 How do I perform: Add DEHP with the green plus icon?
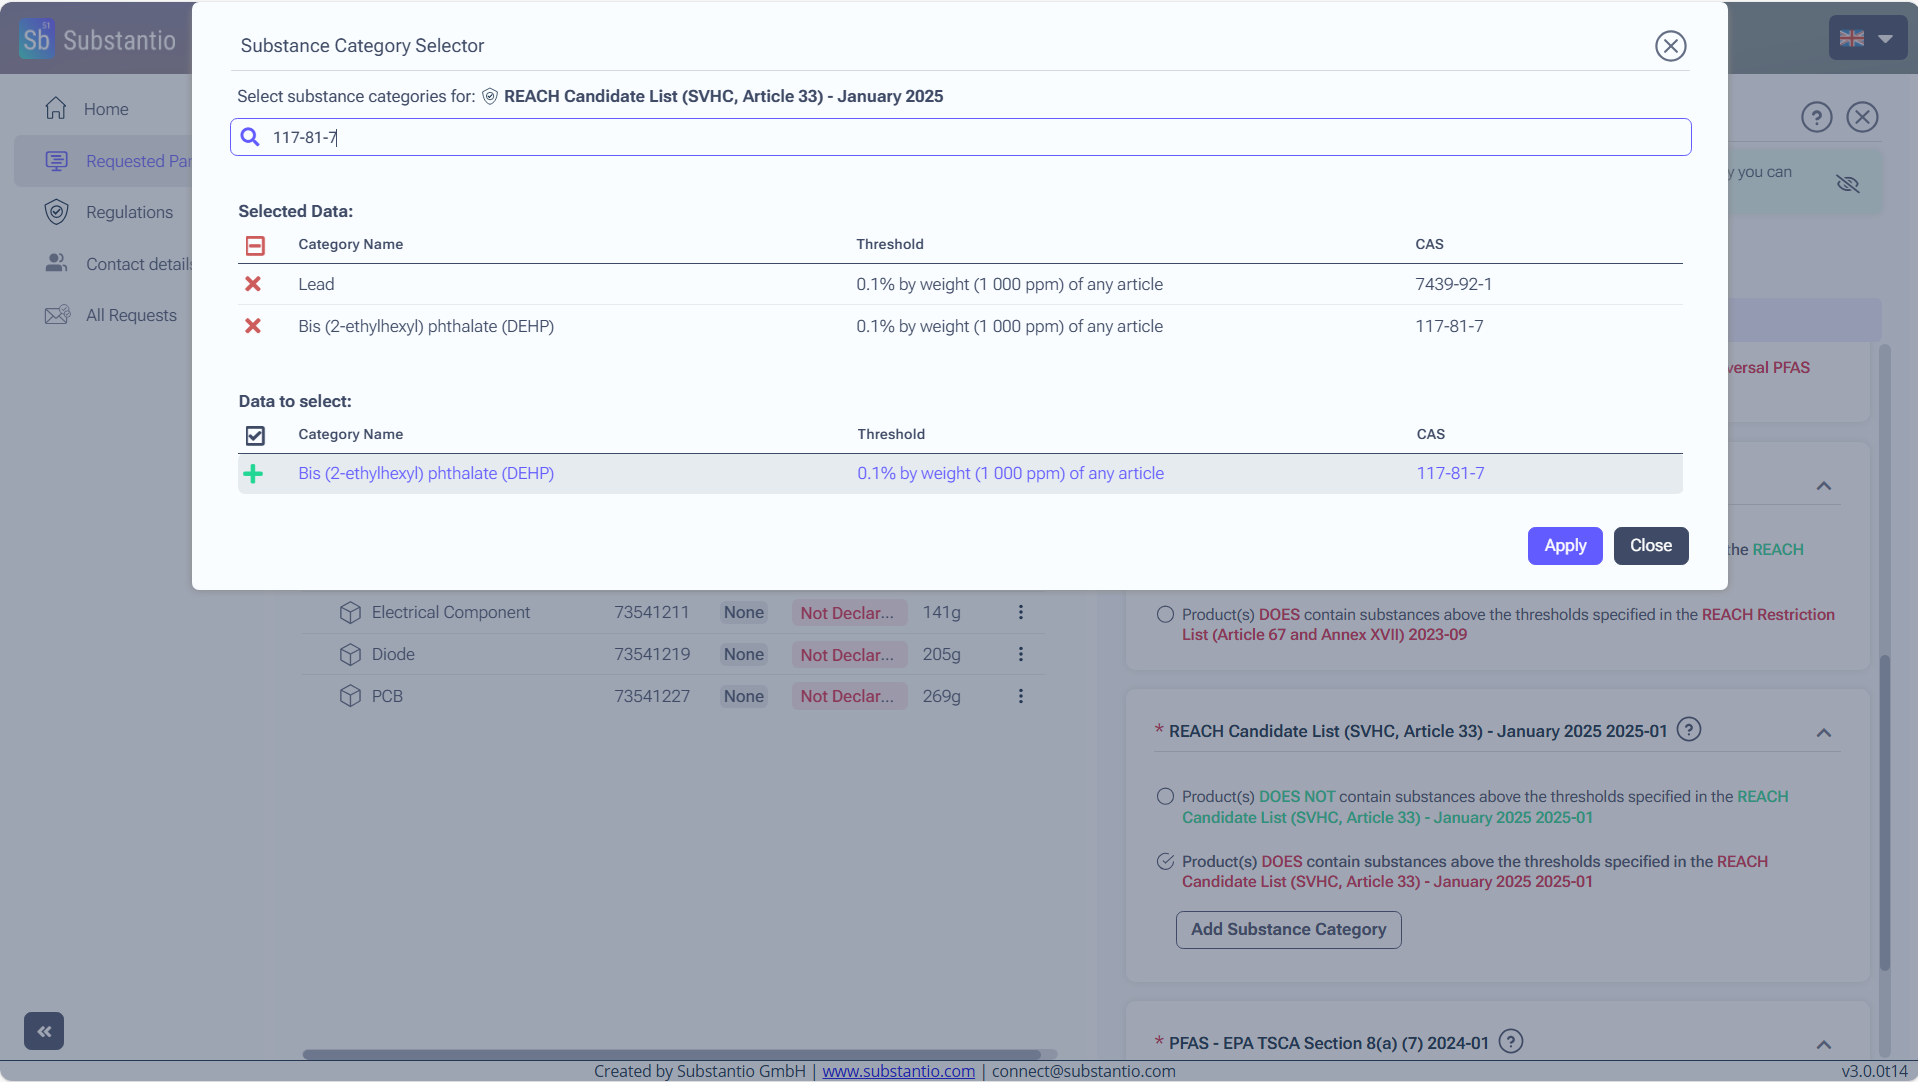[x=253, y=474]
